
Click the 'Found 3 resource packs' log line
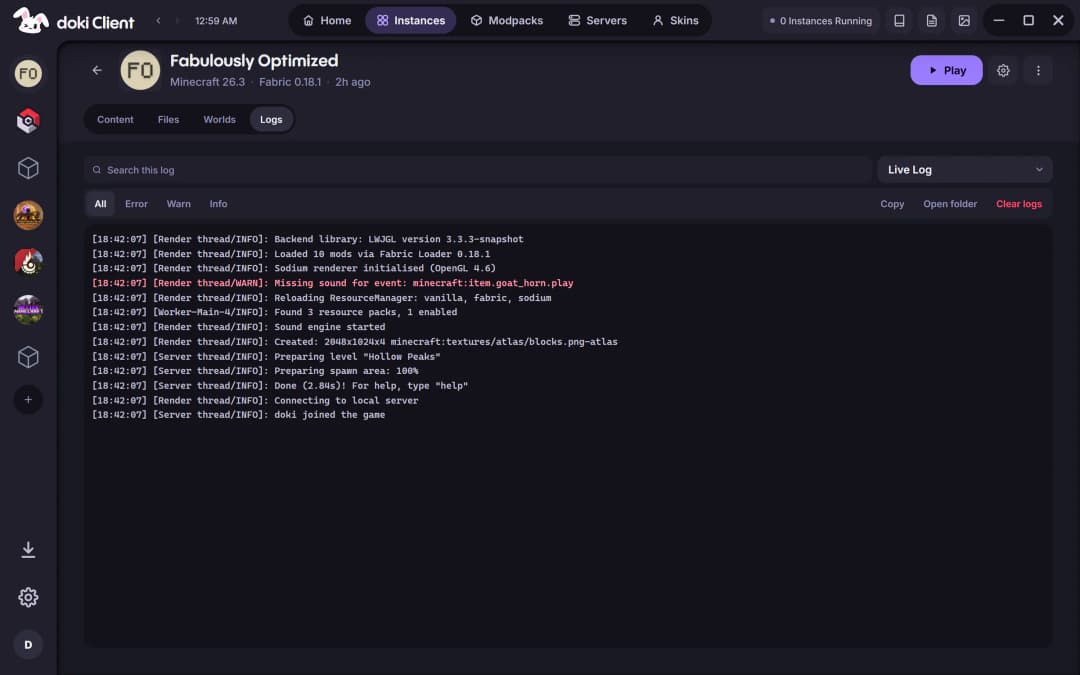274,312
